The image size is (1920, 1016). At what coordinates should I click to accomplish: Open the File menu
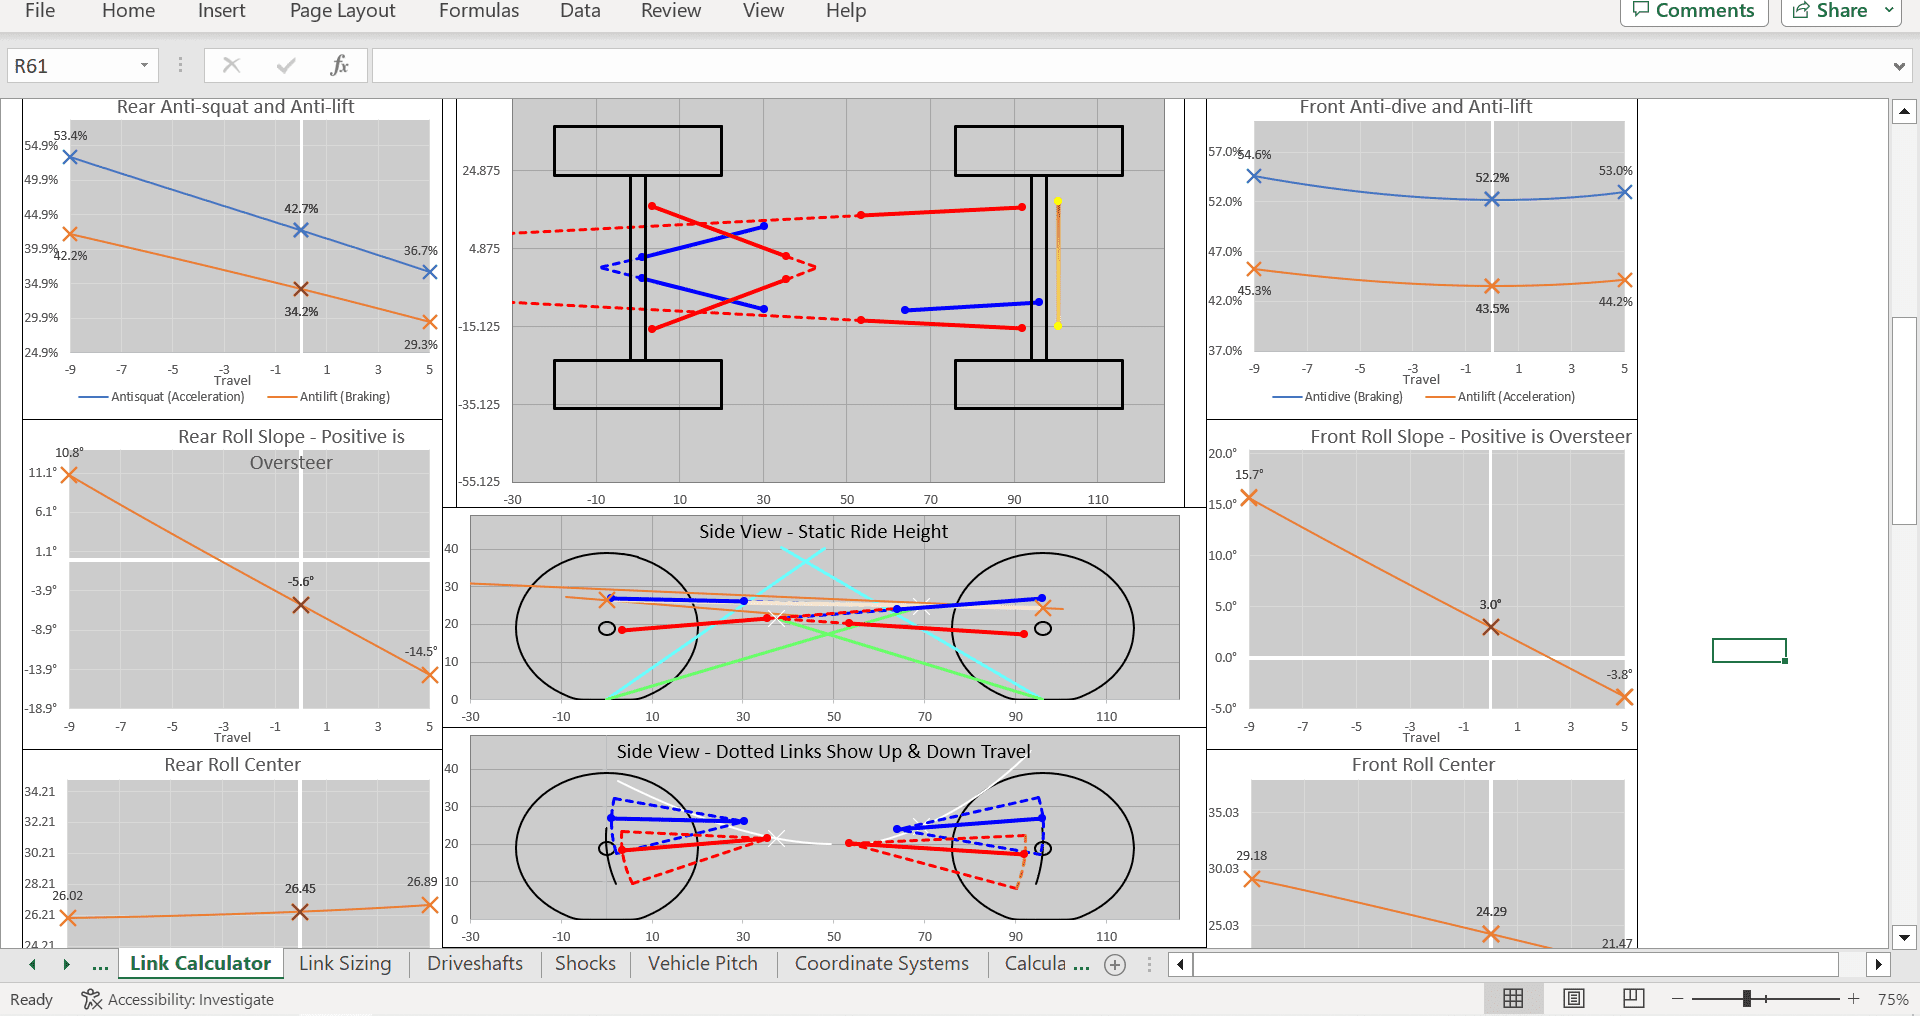[40, 11]
